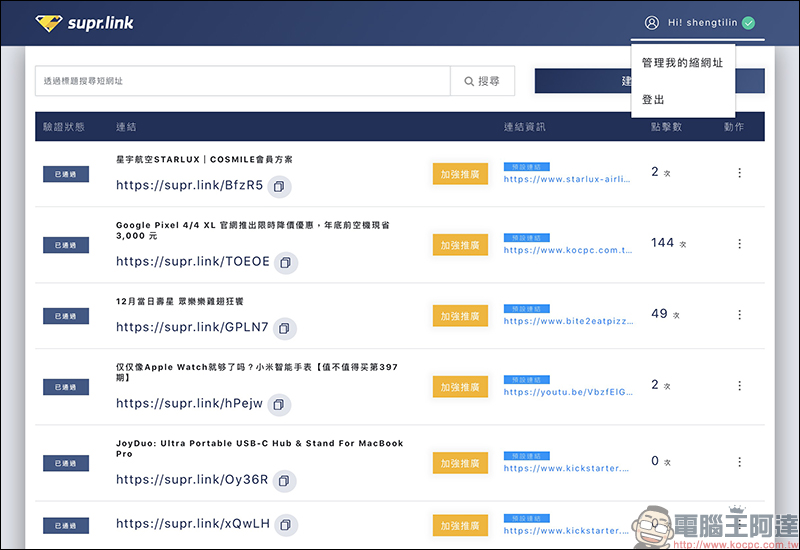Image resolution: width=800 pixels, height=550 pixels.
Task: Open actions menu for STARLUX row
Action: (739, 173)
